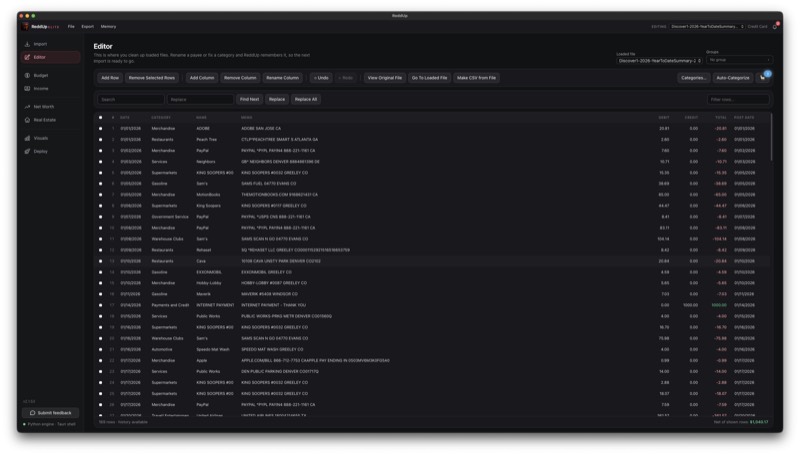800x455 pixels.
Task: Open the File menu
Action: (71, 27)
